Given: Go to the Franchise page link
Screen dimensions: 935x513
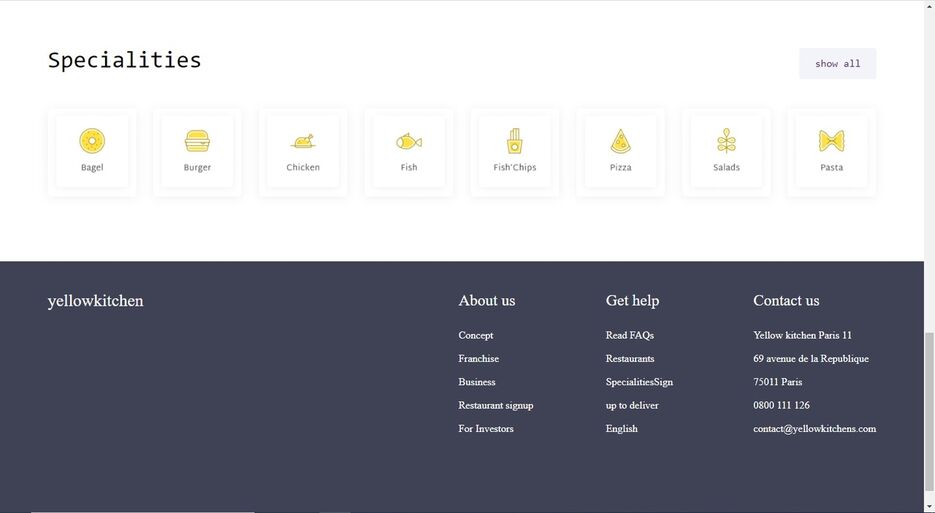Looking at the screenshot, I should coord(478,358).
